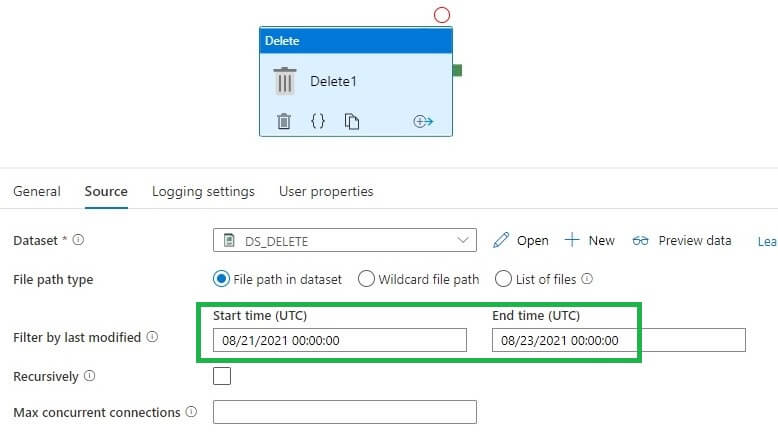Click the delete trash icon on Delete1 activity

point(284,121)
